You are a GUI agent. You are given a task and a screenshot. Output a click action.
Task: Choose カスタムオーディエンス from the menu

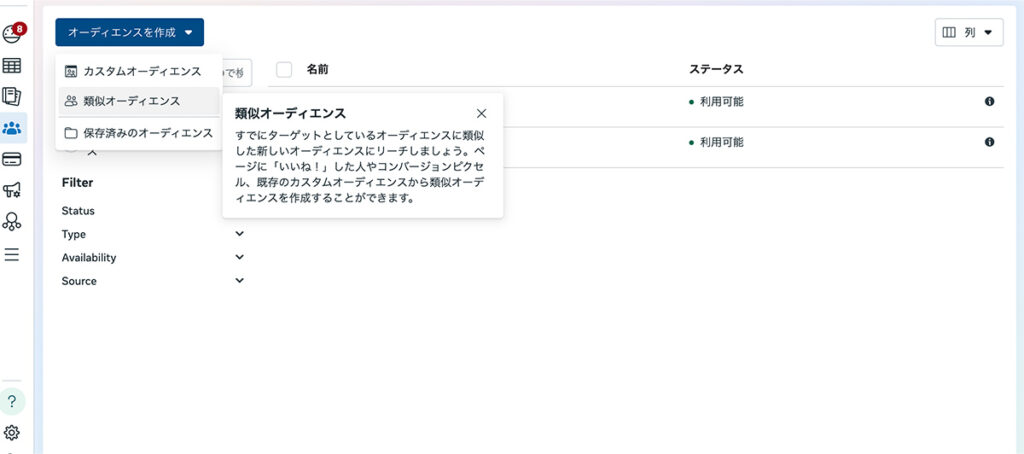[139, 71]
